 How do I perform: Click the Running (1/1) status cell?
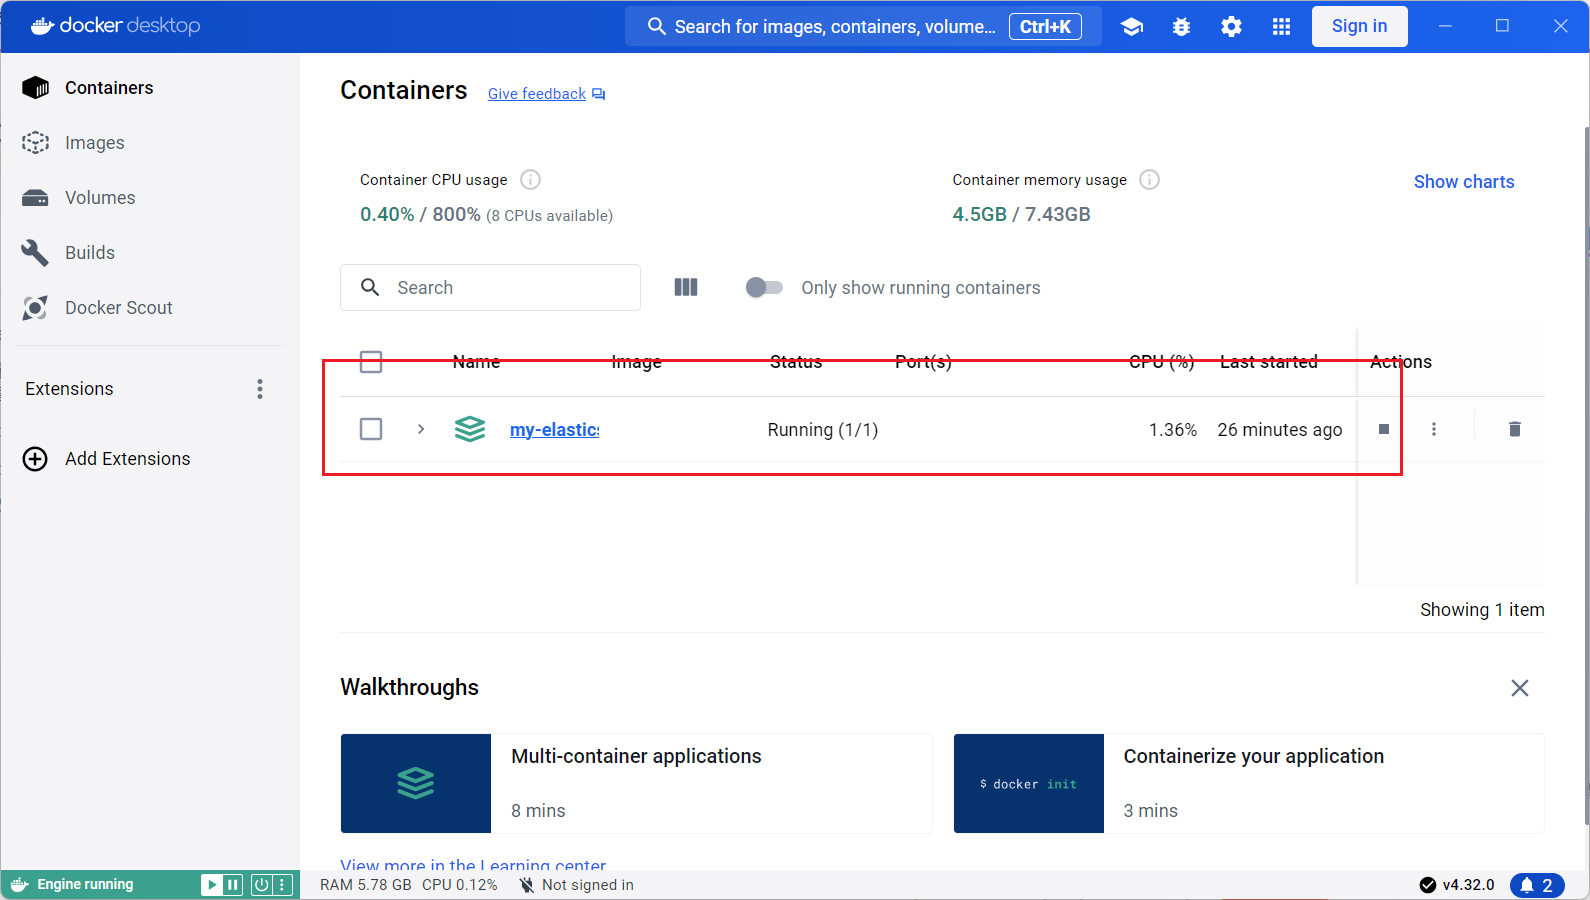pos(823,430)
